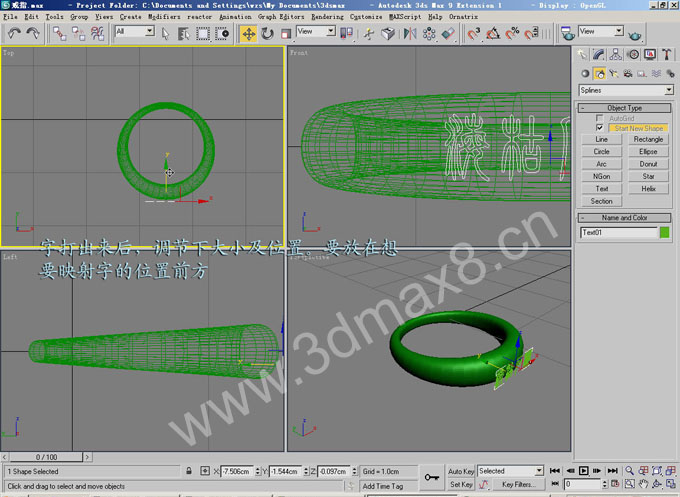Click the Text01 object name field

(x=618, y=232)
